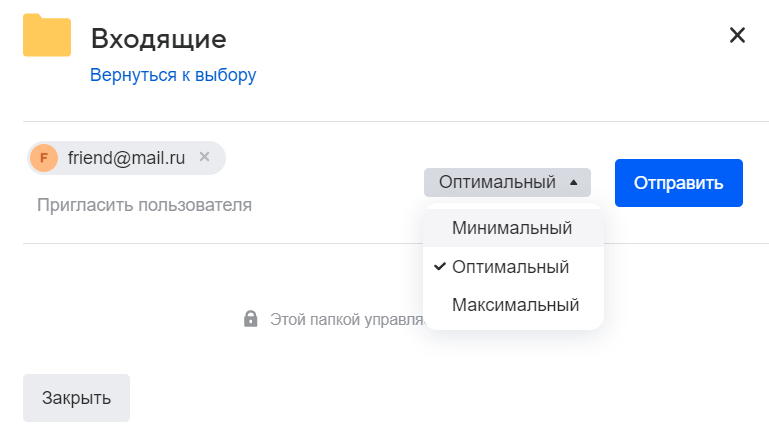Screen dimensions: 769x433
Task: Click the padlock icon
Action: pyautogui.click(x=251, y=320)
